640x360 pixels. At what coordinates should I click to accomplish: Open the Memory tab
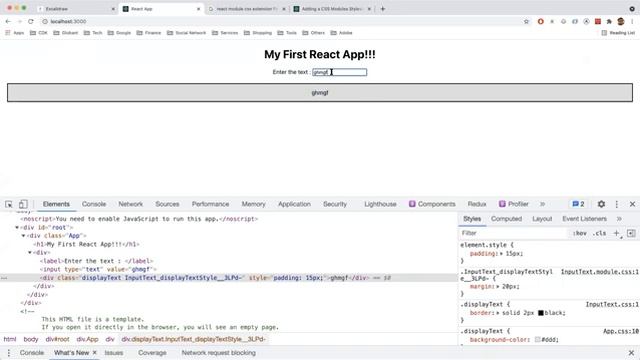253,204
